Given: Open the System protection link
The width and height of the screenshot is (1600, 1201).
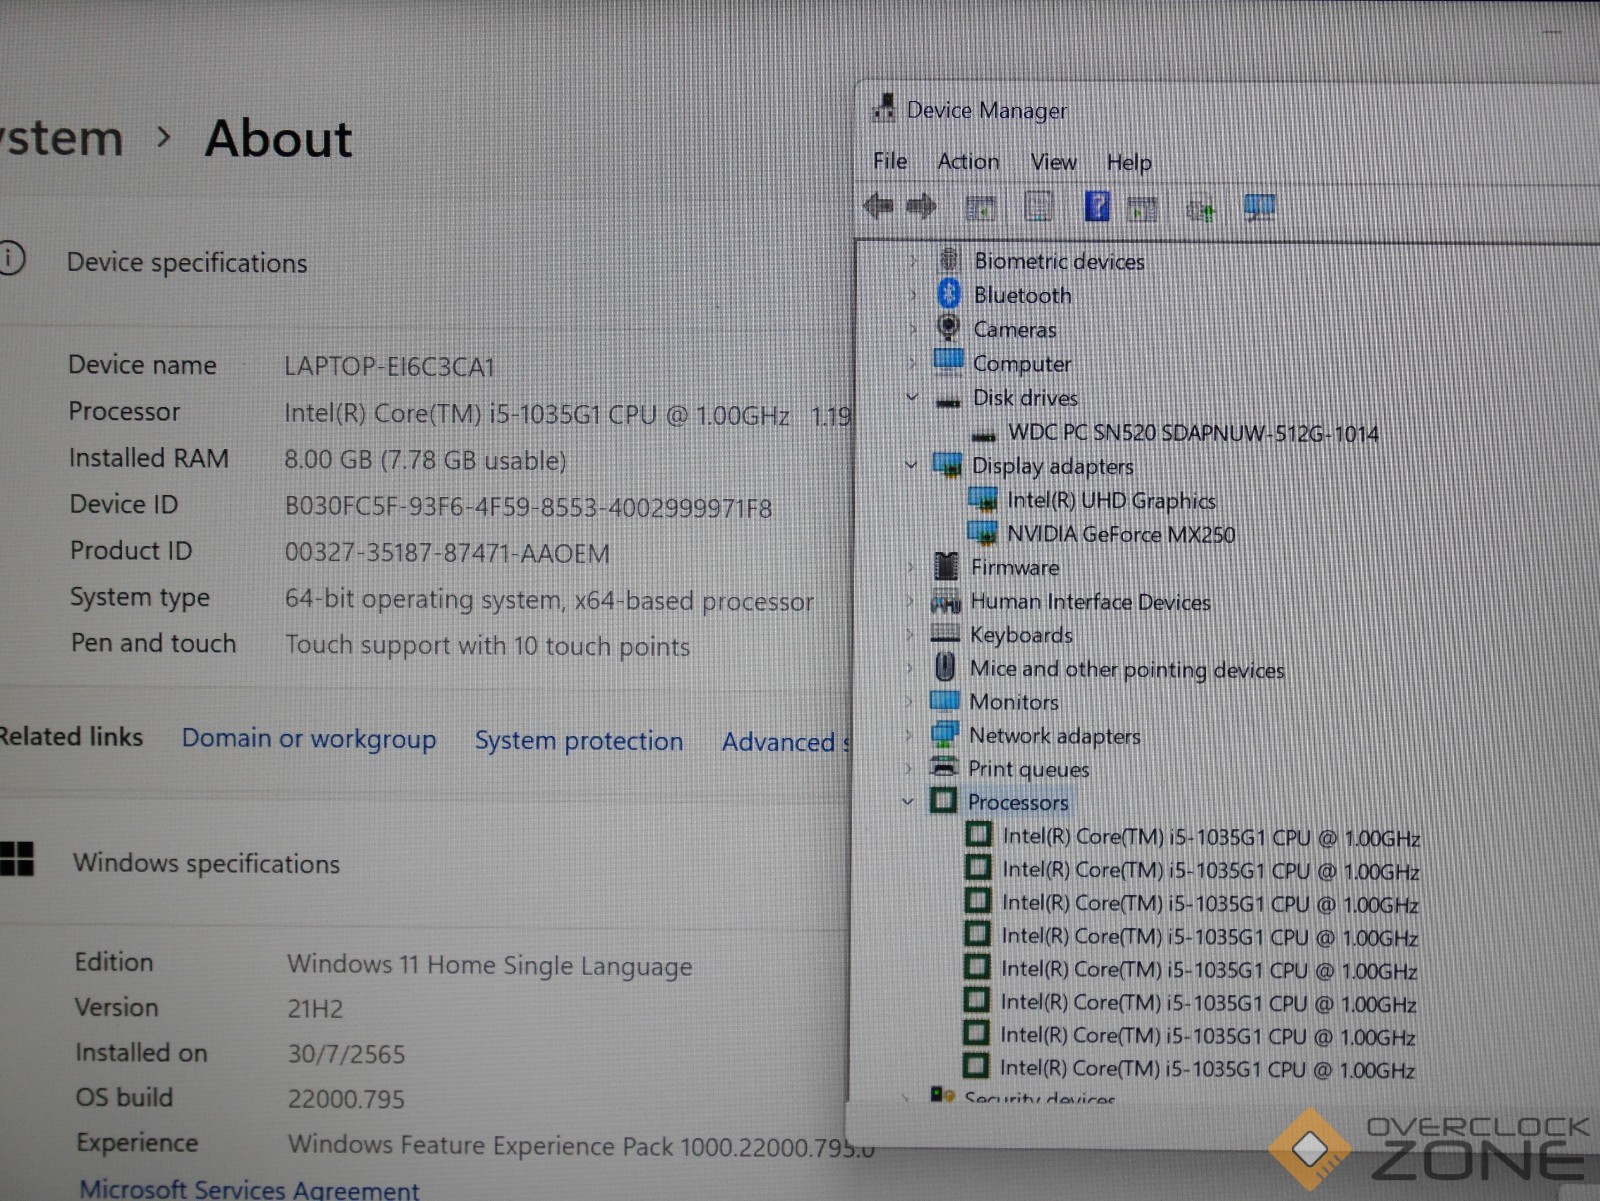Looking at the screenshot, I should coord(579,741).
